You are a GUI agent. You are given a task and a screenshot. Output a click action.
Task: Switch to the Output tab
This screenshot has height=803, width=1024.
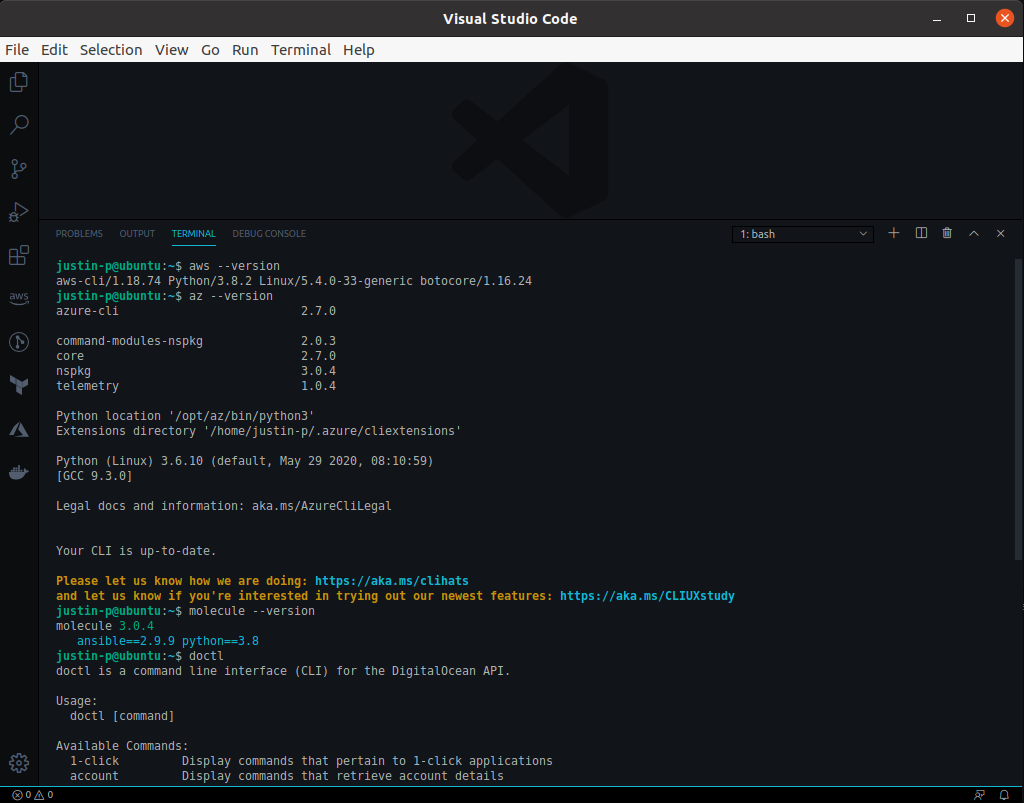(x=137, y=234)
